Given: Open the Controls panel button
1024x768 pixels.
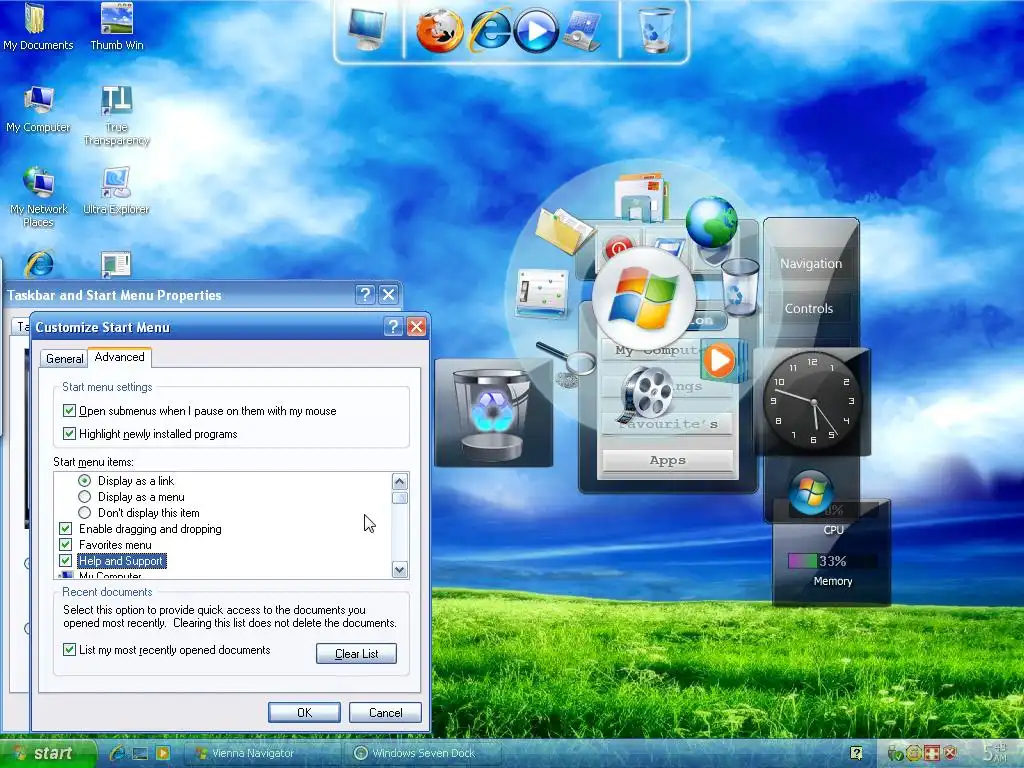Looking at the screenshot, I should [809, 309].
